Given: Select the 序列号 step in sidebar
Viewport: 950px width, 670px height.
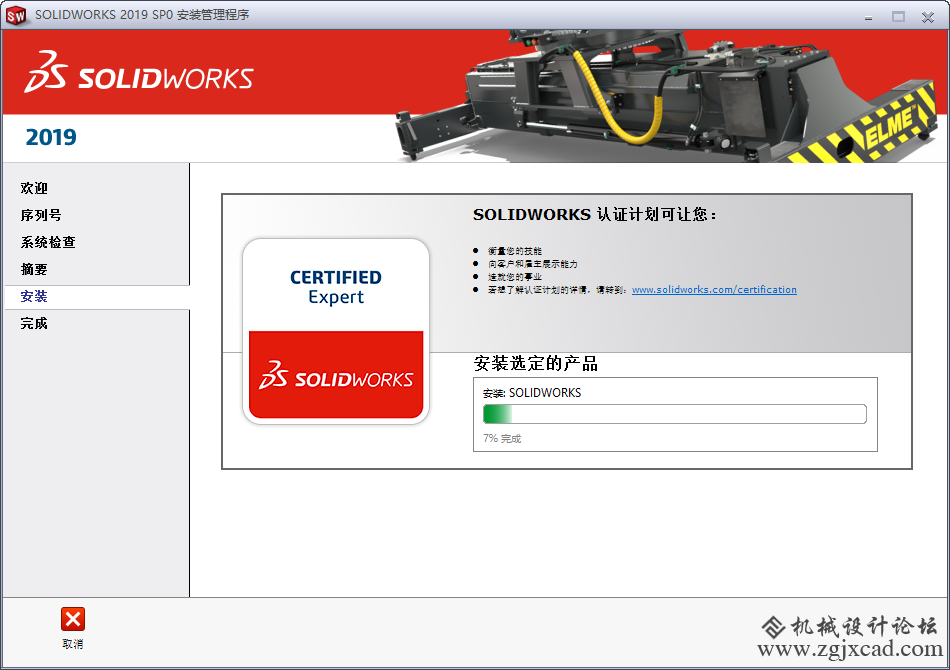Looking at the screenshot, I should [x=41, y=215].
